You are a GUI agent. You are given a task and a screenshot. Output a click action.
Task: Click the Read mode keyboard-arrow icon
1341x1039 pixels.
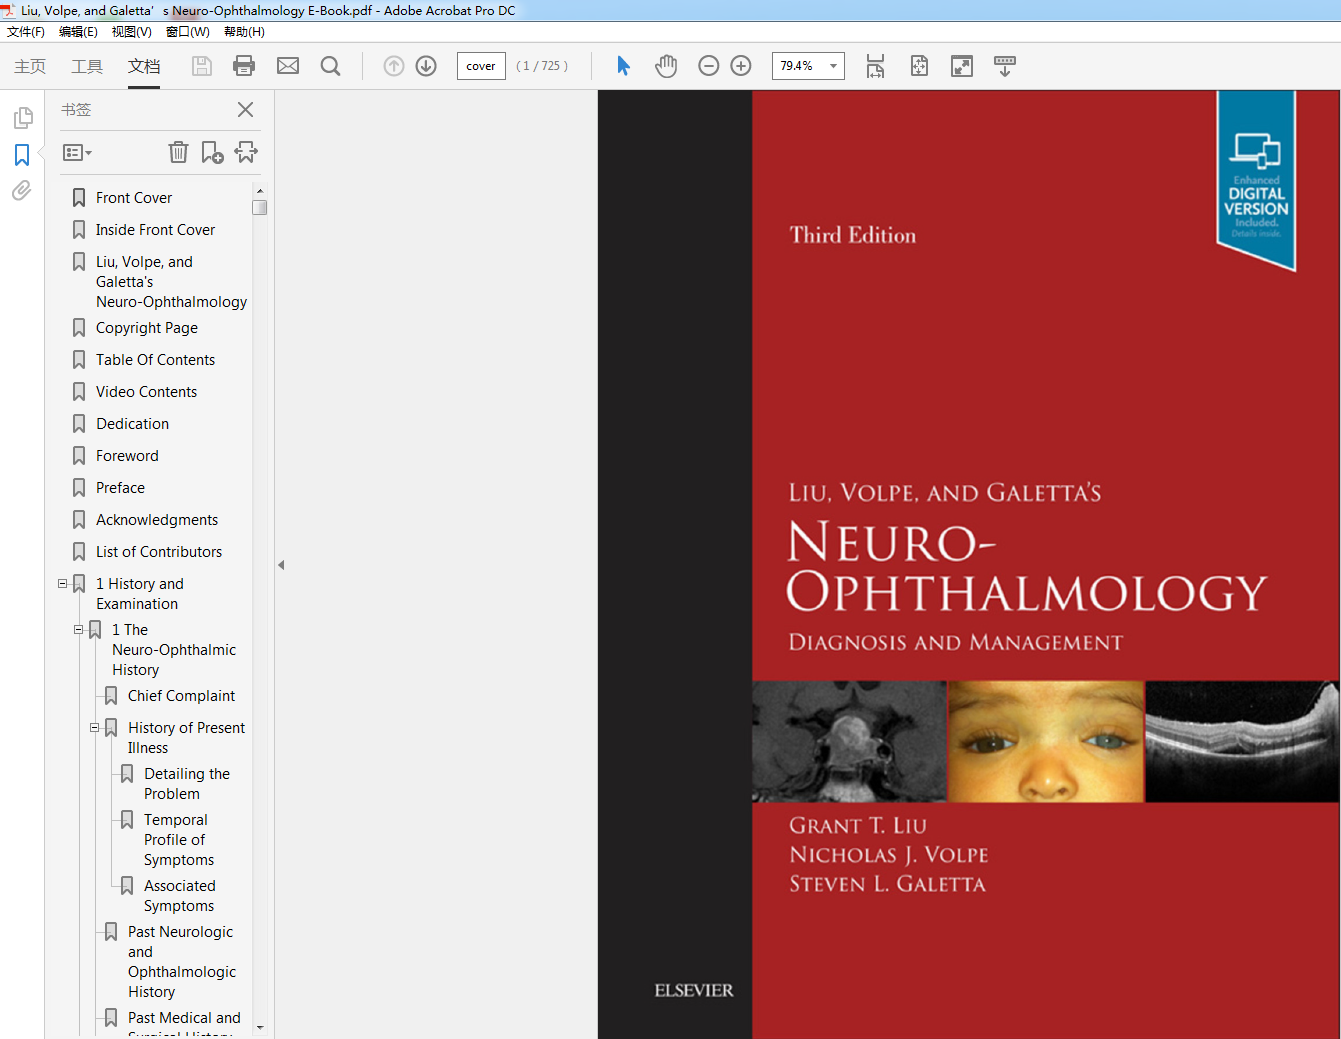(1005, 66)
